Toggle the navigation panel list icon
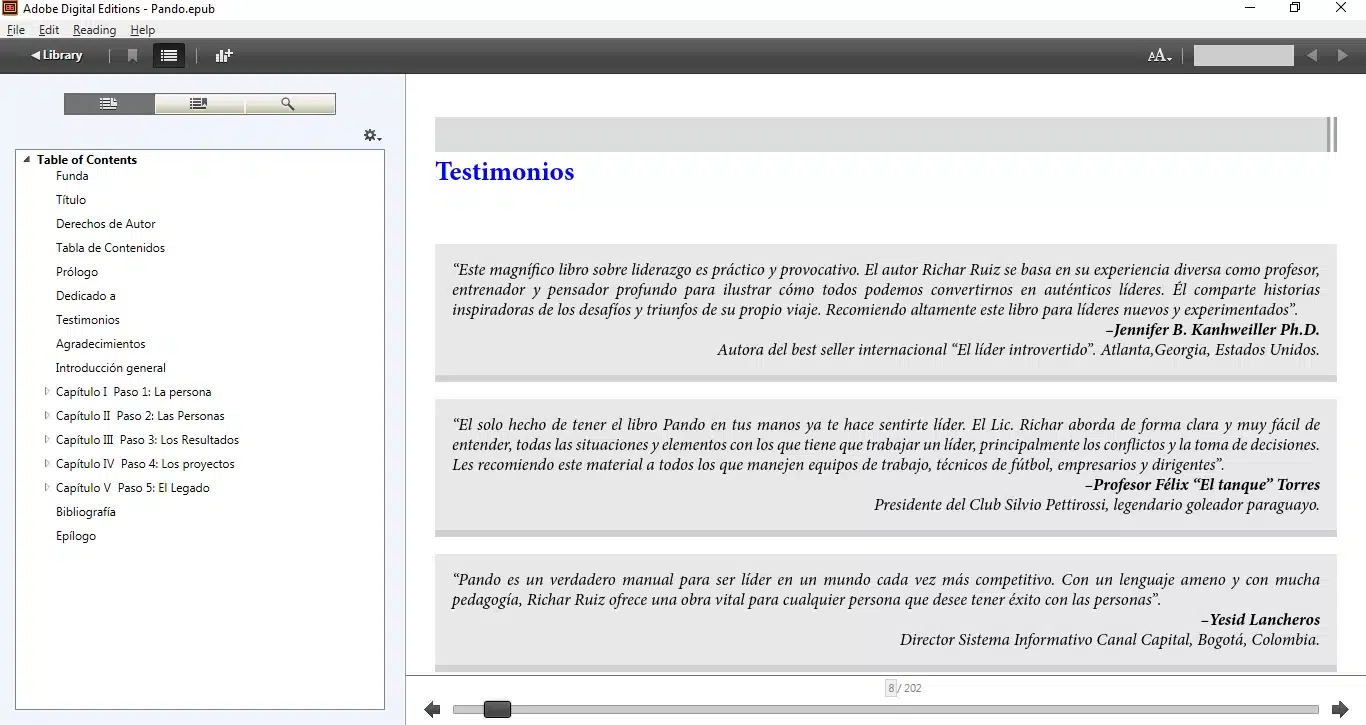This screenshot has width=1366, height=725. point(169,56)
